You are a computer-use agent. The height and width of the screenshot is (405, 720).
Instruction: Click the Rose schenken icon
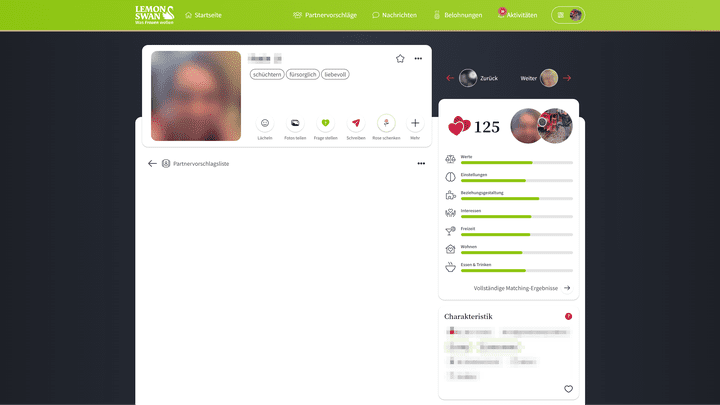386,123
